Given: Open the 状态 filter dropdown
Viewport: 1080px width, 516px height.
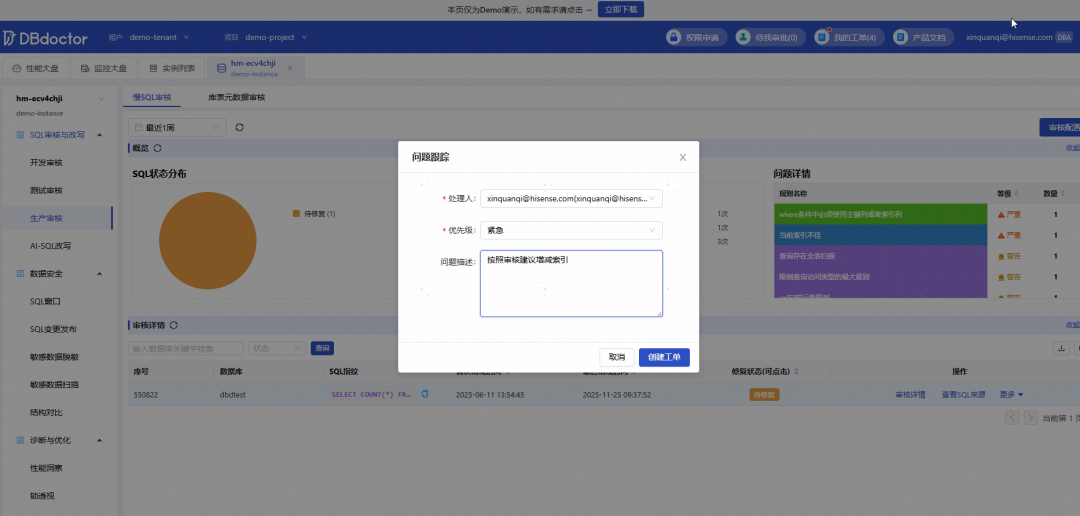Looking at the screenshot, I should (x=277, y=349).
